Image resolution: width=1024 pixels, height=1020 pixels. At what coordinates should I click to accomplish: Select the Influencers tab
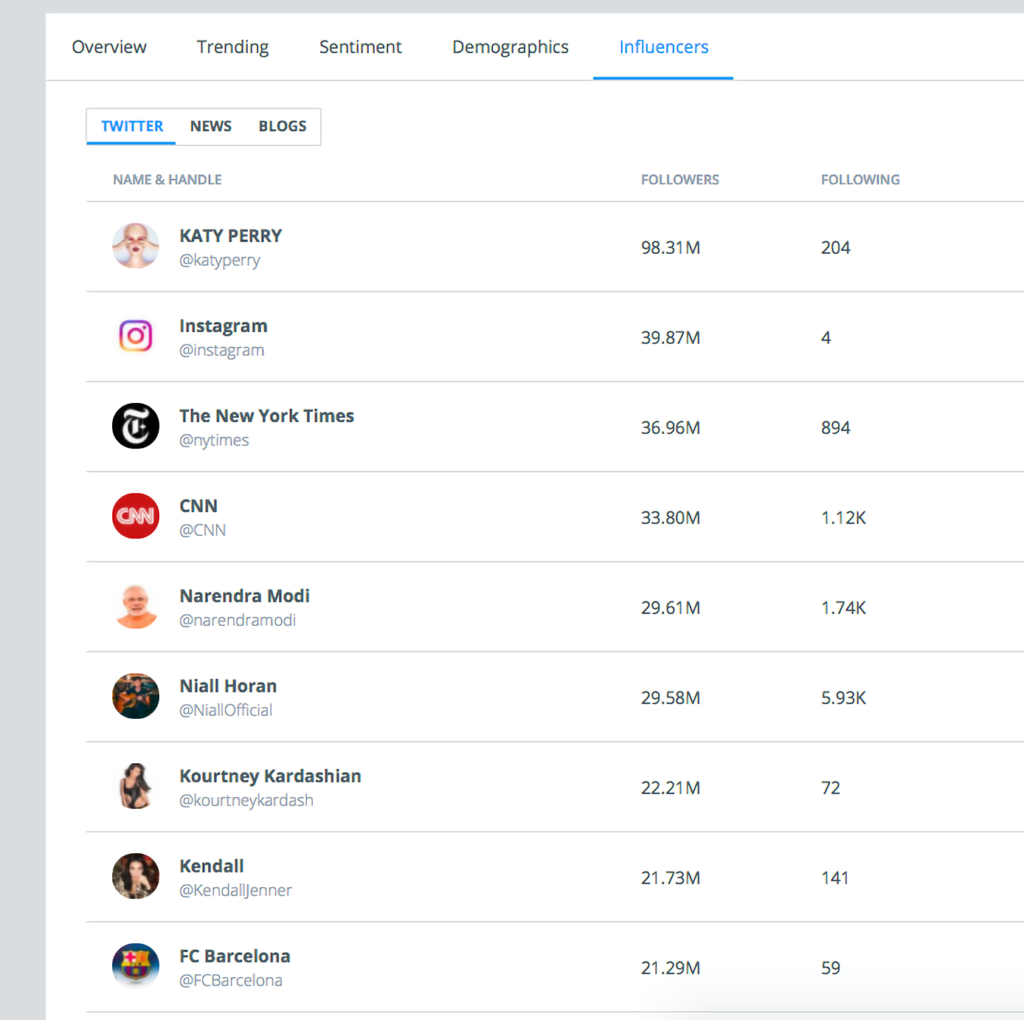pyautogui.click(x=664, y=47)
